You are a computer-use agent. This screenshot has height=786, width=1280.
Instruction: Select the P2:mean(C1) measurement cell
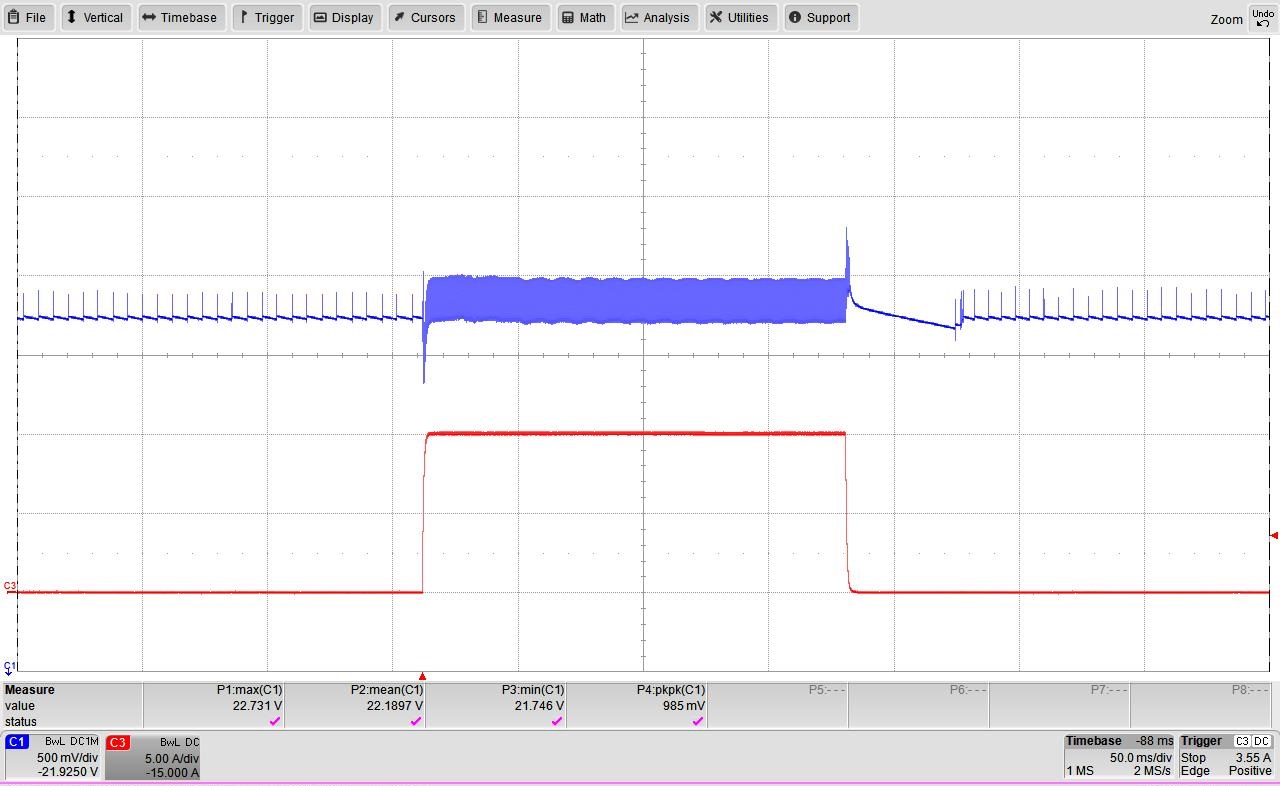click(x=355, y=705)
